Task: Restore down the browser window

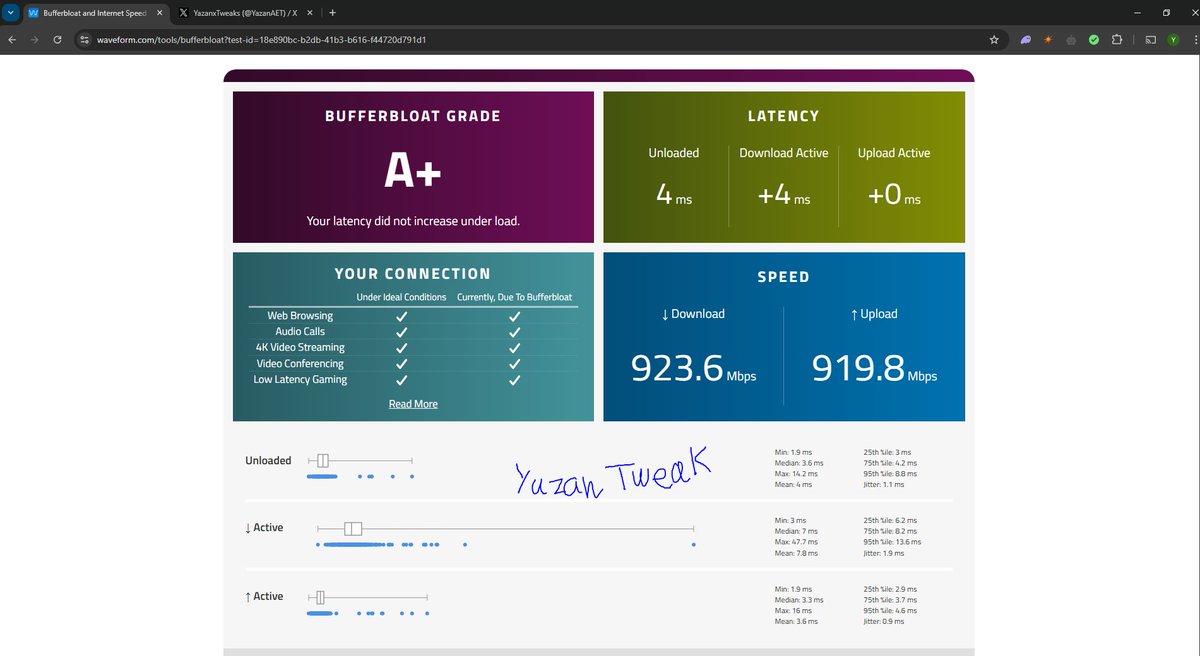Action: coord(1166,13)
